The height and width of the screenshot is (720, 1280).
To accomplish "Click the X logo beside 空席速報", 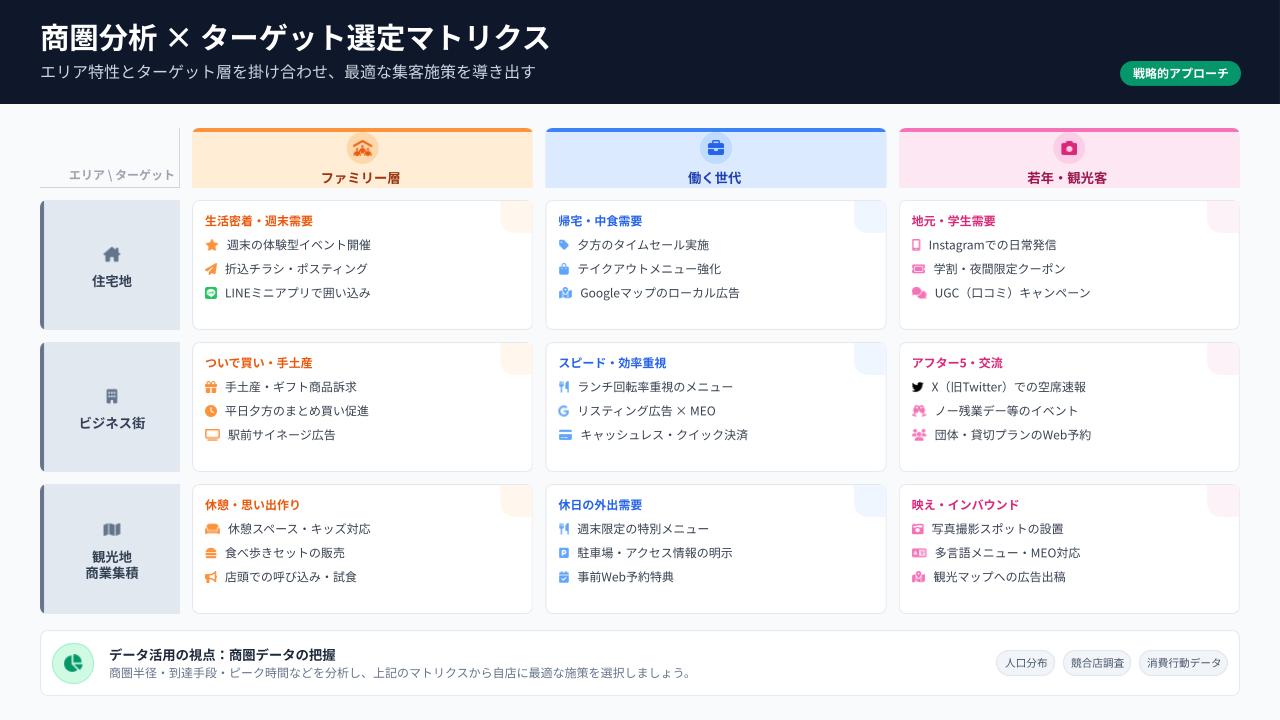I will coord(918,387).
